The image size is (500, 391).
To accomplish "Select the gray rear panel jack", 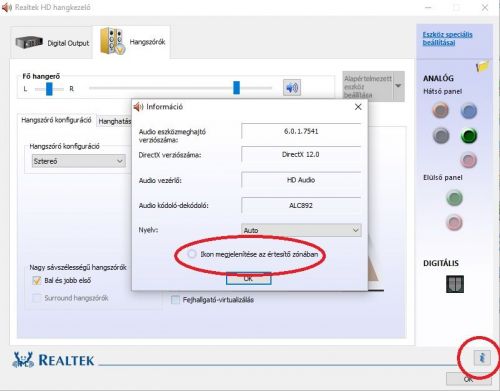I will (x=441, y=136).
